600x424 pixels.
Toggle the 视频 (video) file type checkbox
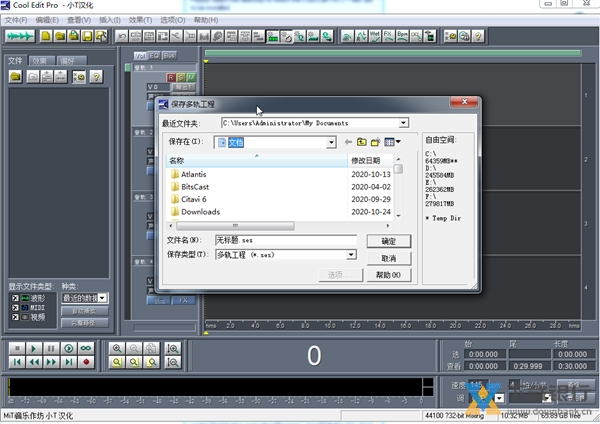(15, 317)
